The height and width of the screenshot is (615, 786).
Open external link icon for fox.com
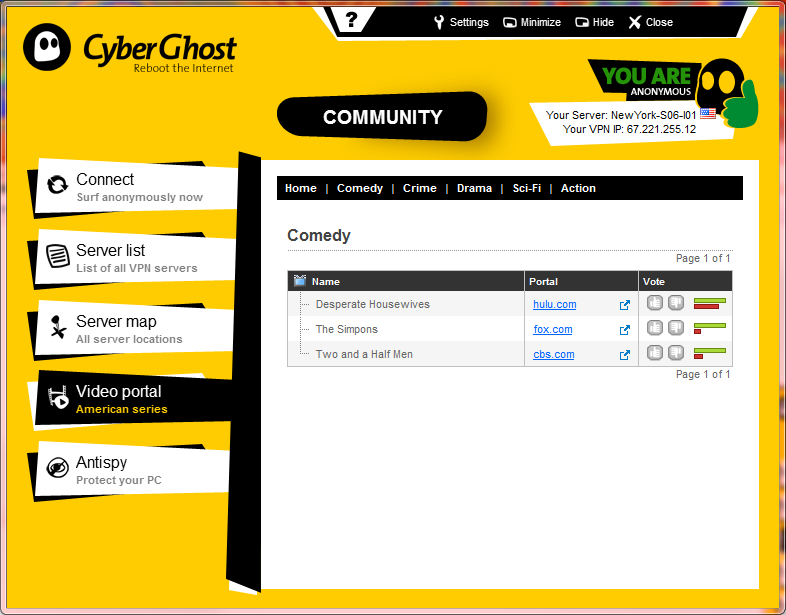625,330
